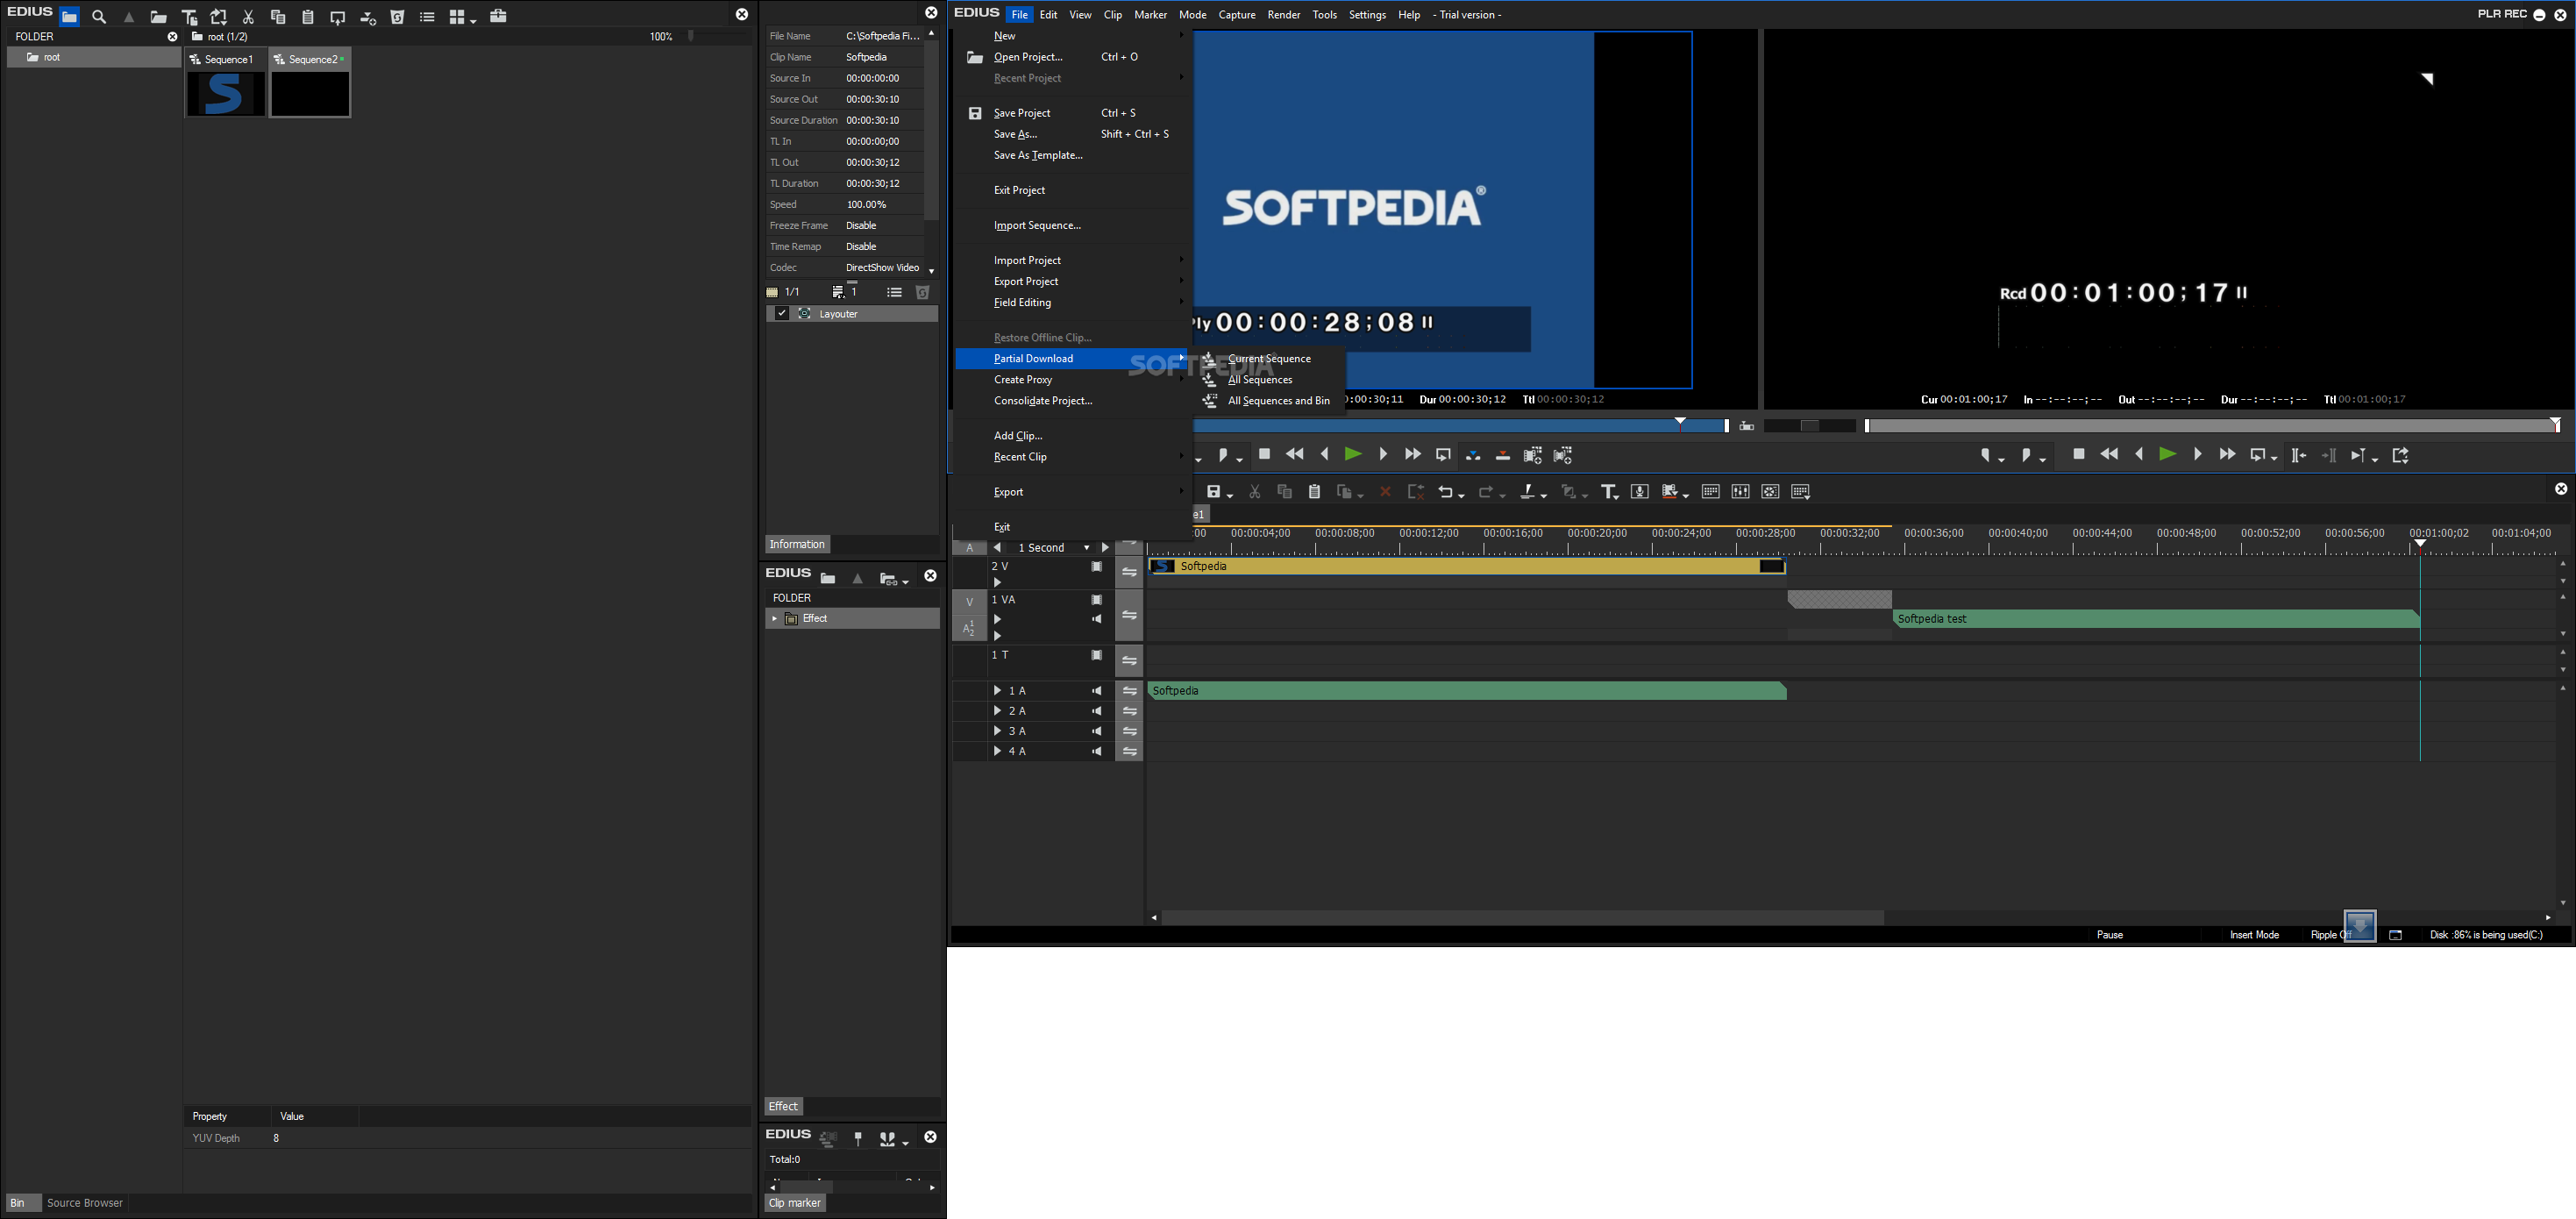Viewport: 2576px width, 1219px height.
Task: Open the 1 Second timeline scale dropdown
Action: point(1086,548)
